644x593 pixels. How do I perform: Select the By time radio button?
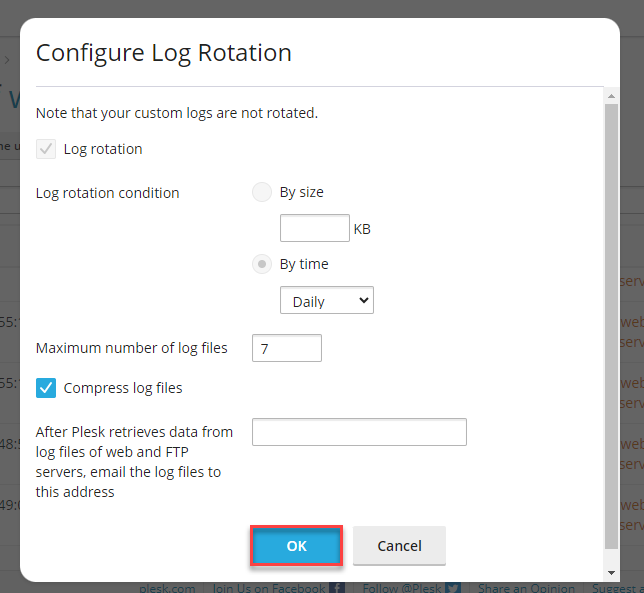[262, 264]
